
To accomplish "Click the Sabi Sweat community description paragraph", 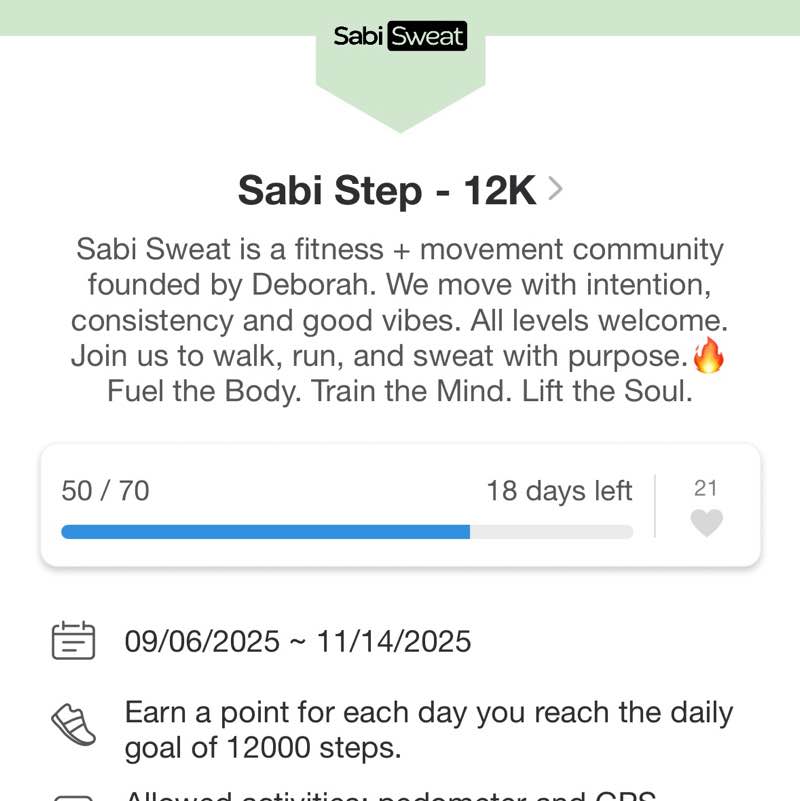I will pyautogui.click(x=400, y=302).
